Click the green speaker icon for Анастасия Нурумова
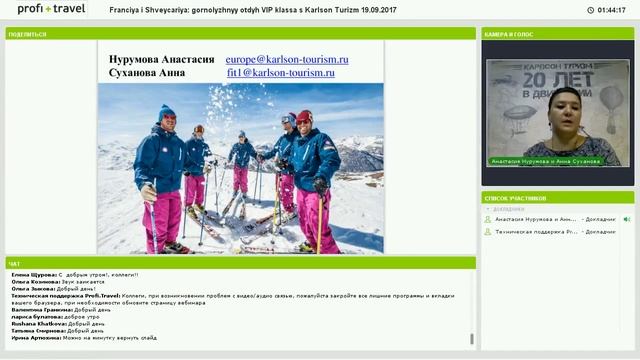 tap(627, 220)
